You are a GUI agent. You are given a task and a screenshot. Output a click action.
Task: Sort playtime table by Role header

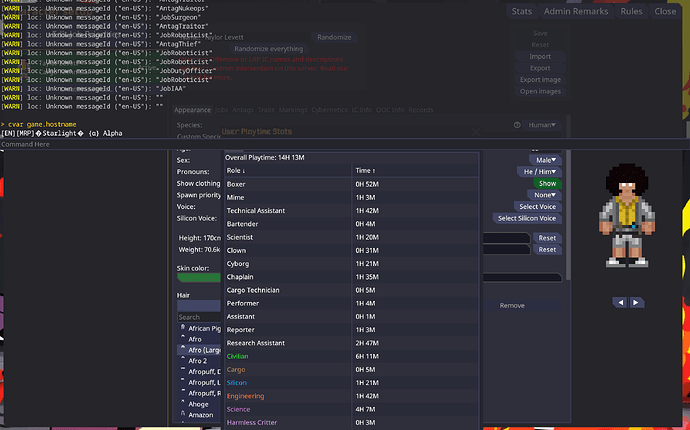click(x=288, y=171)
